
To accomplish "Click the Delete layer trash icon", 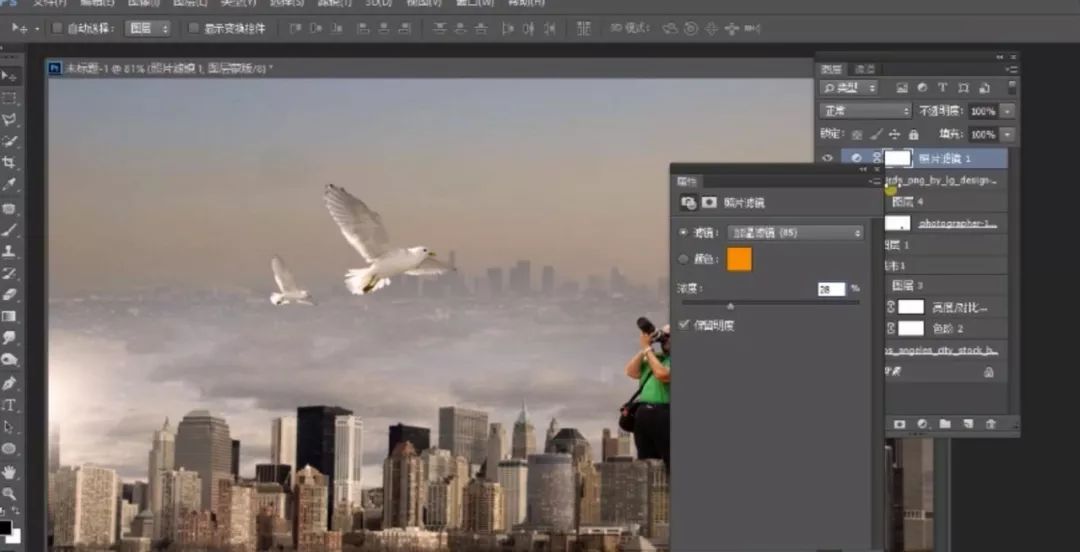I will click(991, 424).
